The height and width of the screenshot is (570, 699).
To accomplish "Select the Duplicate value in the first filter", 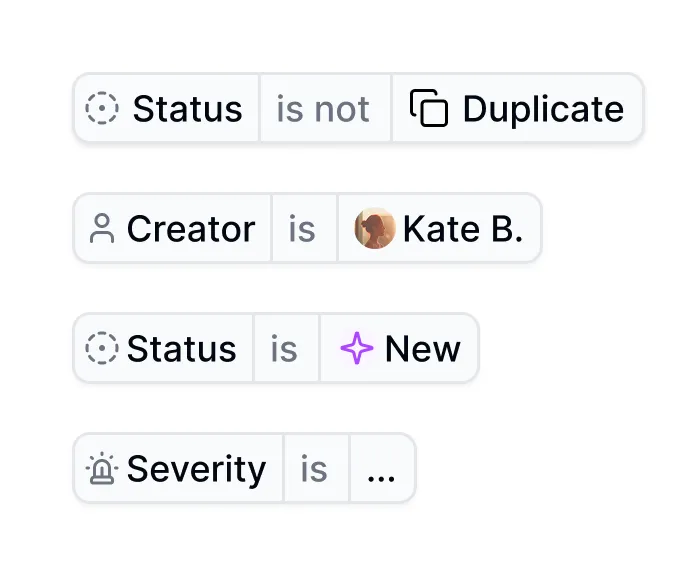I will 518,108.
